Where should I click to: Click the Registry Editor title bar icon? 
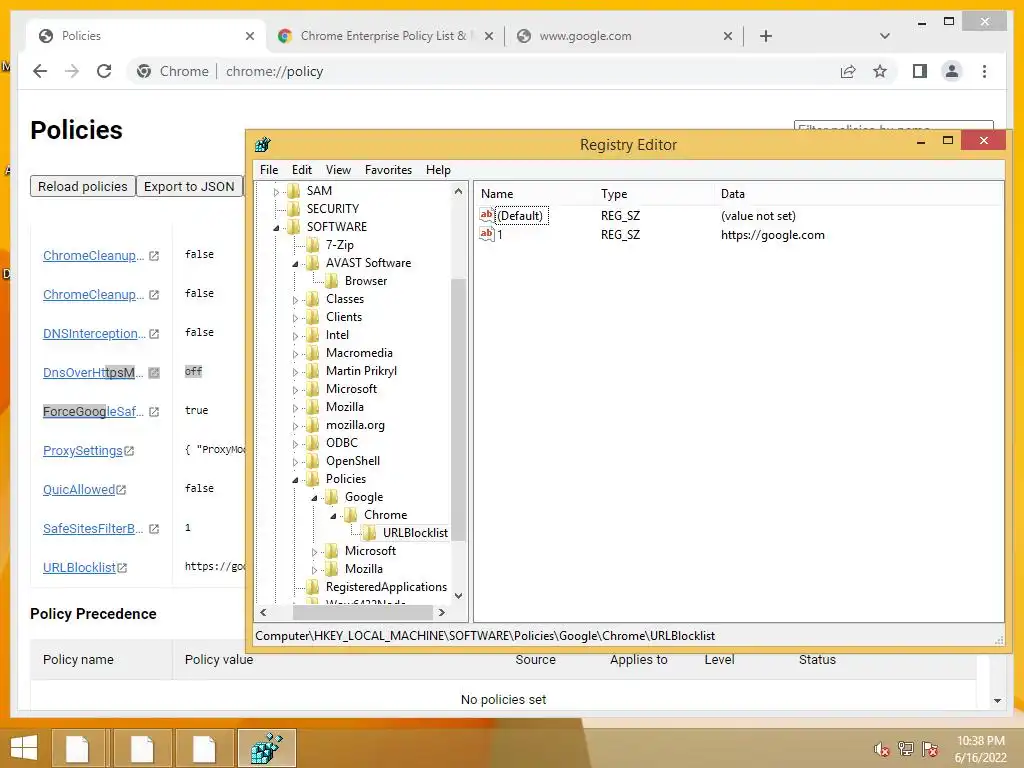coord(263,144)
